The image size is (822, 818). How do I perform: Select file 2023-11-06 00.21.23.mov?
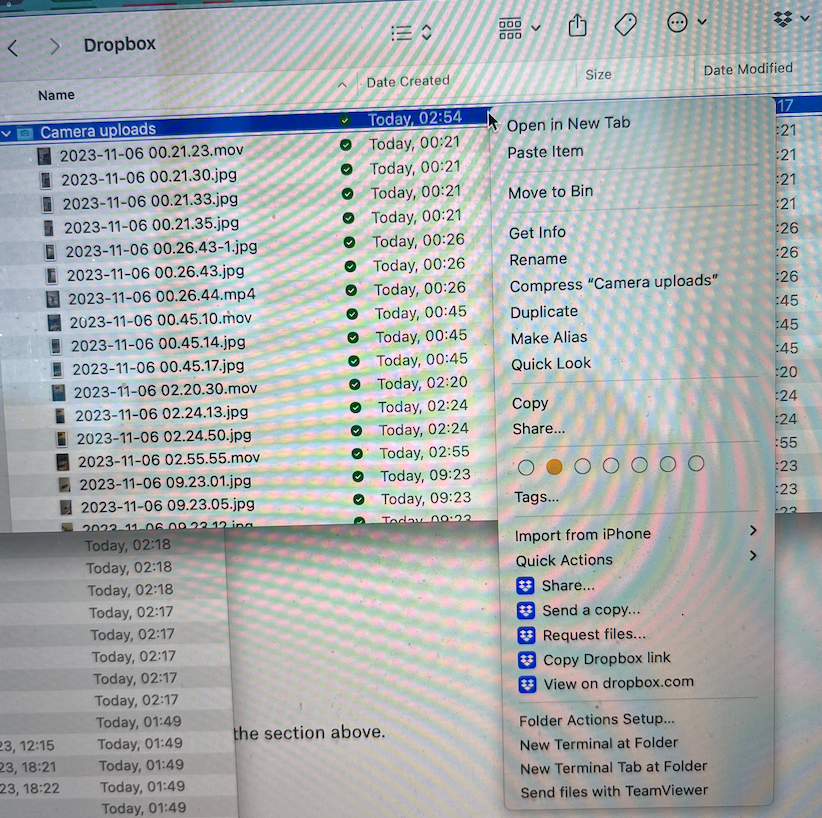pyautogui.click(x=152, y=153)
